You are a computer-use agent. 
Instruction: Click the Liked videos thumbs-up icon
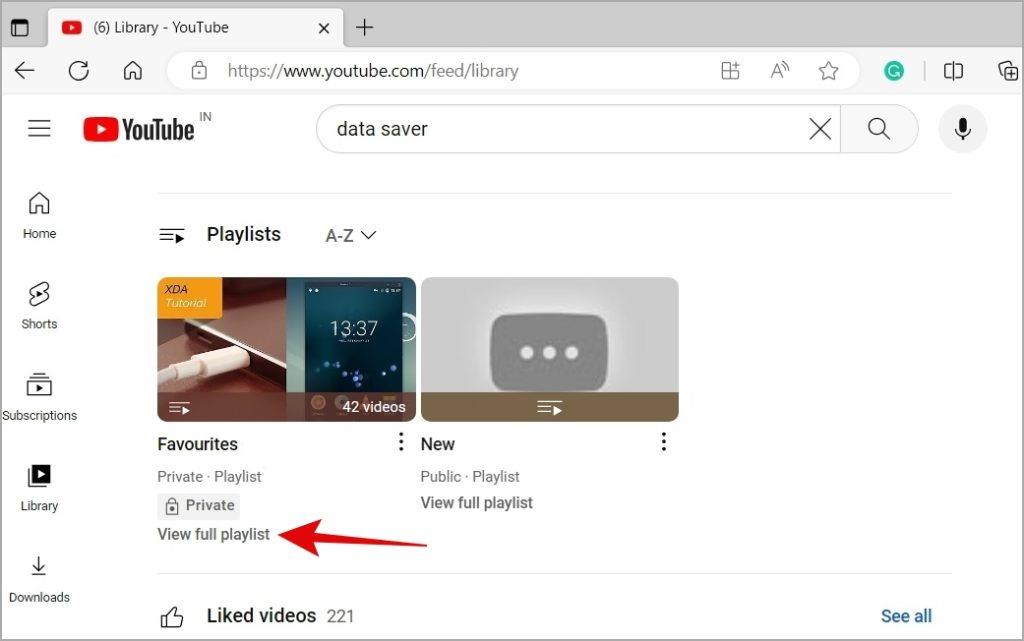coord(172,616)
